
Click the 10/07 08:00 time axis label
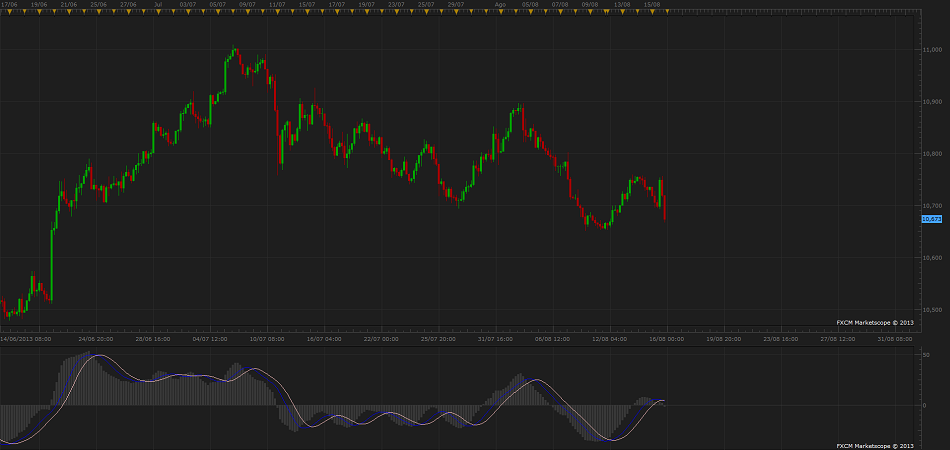[x=267, y=339]
